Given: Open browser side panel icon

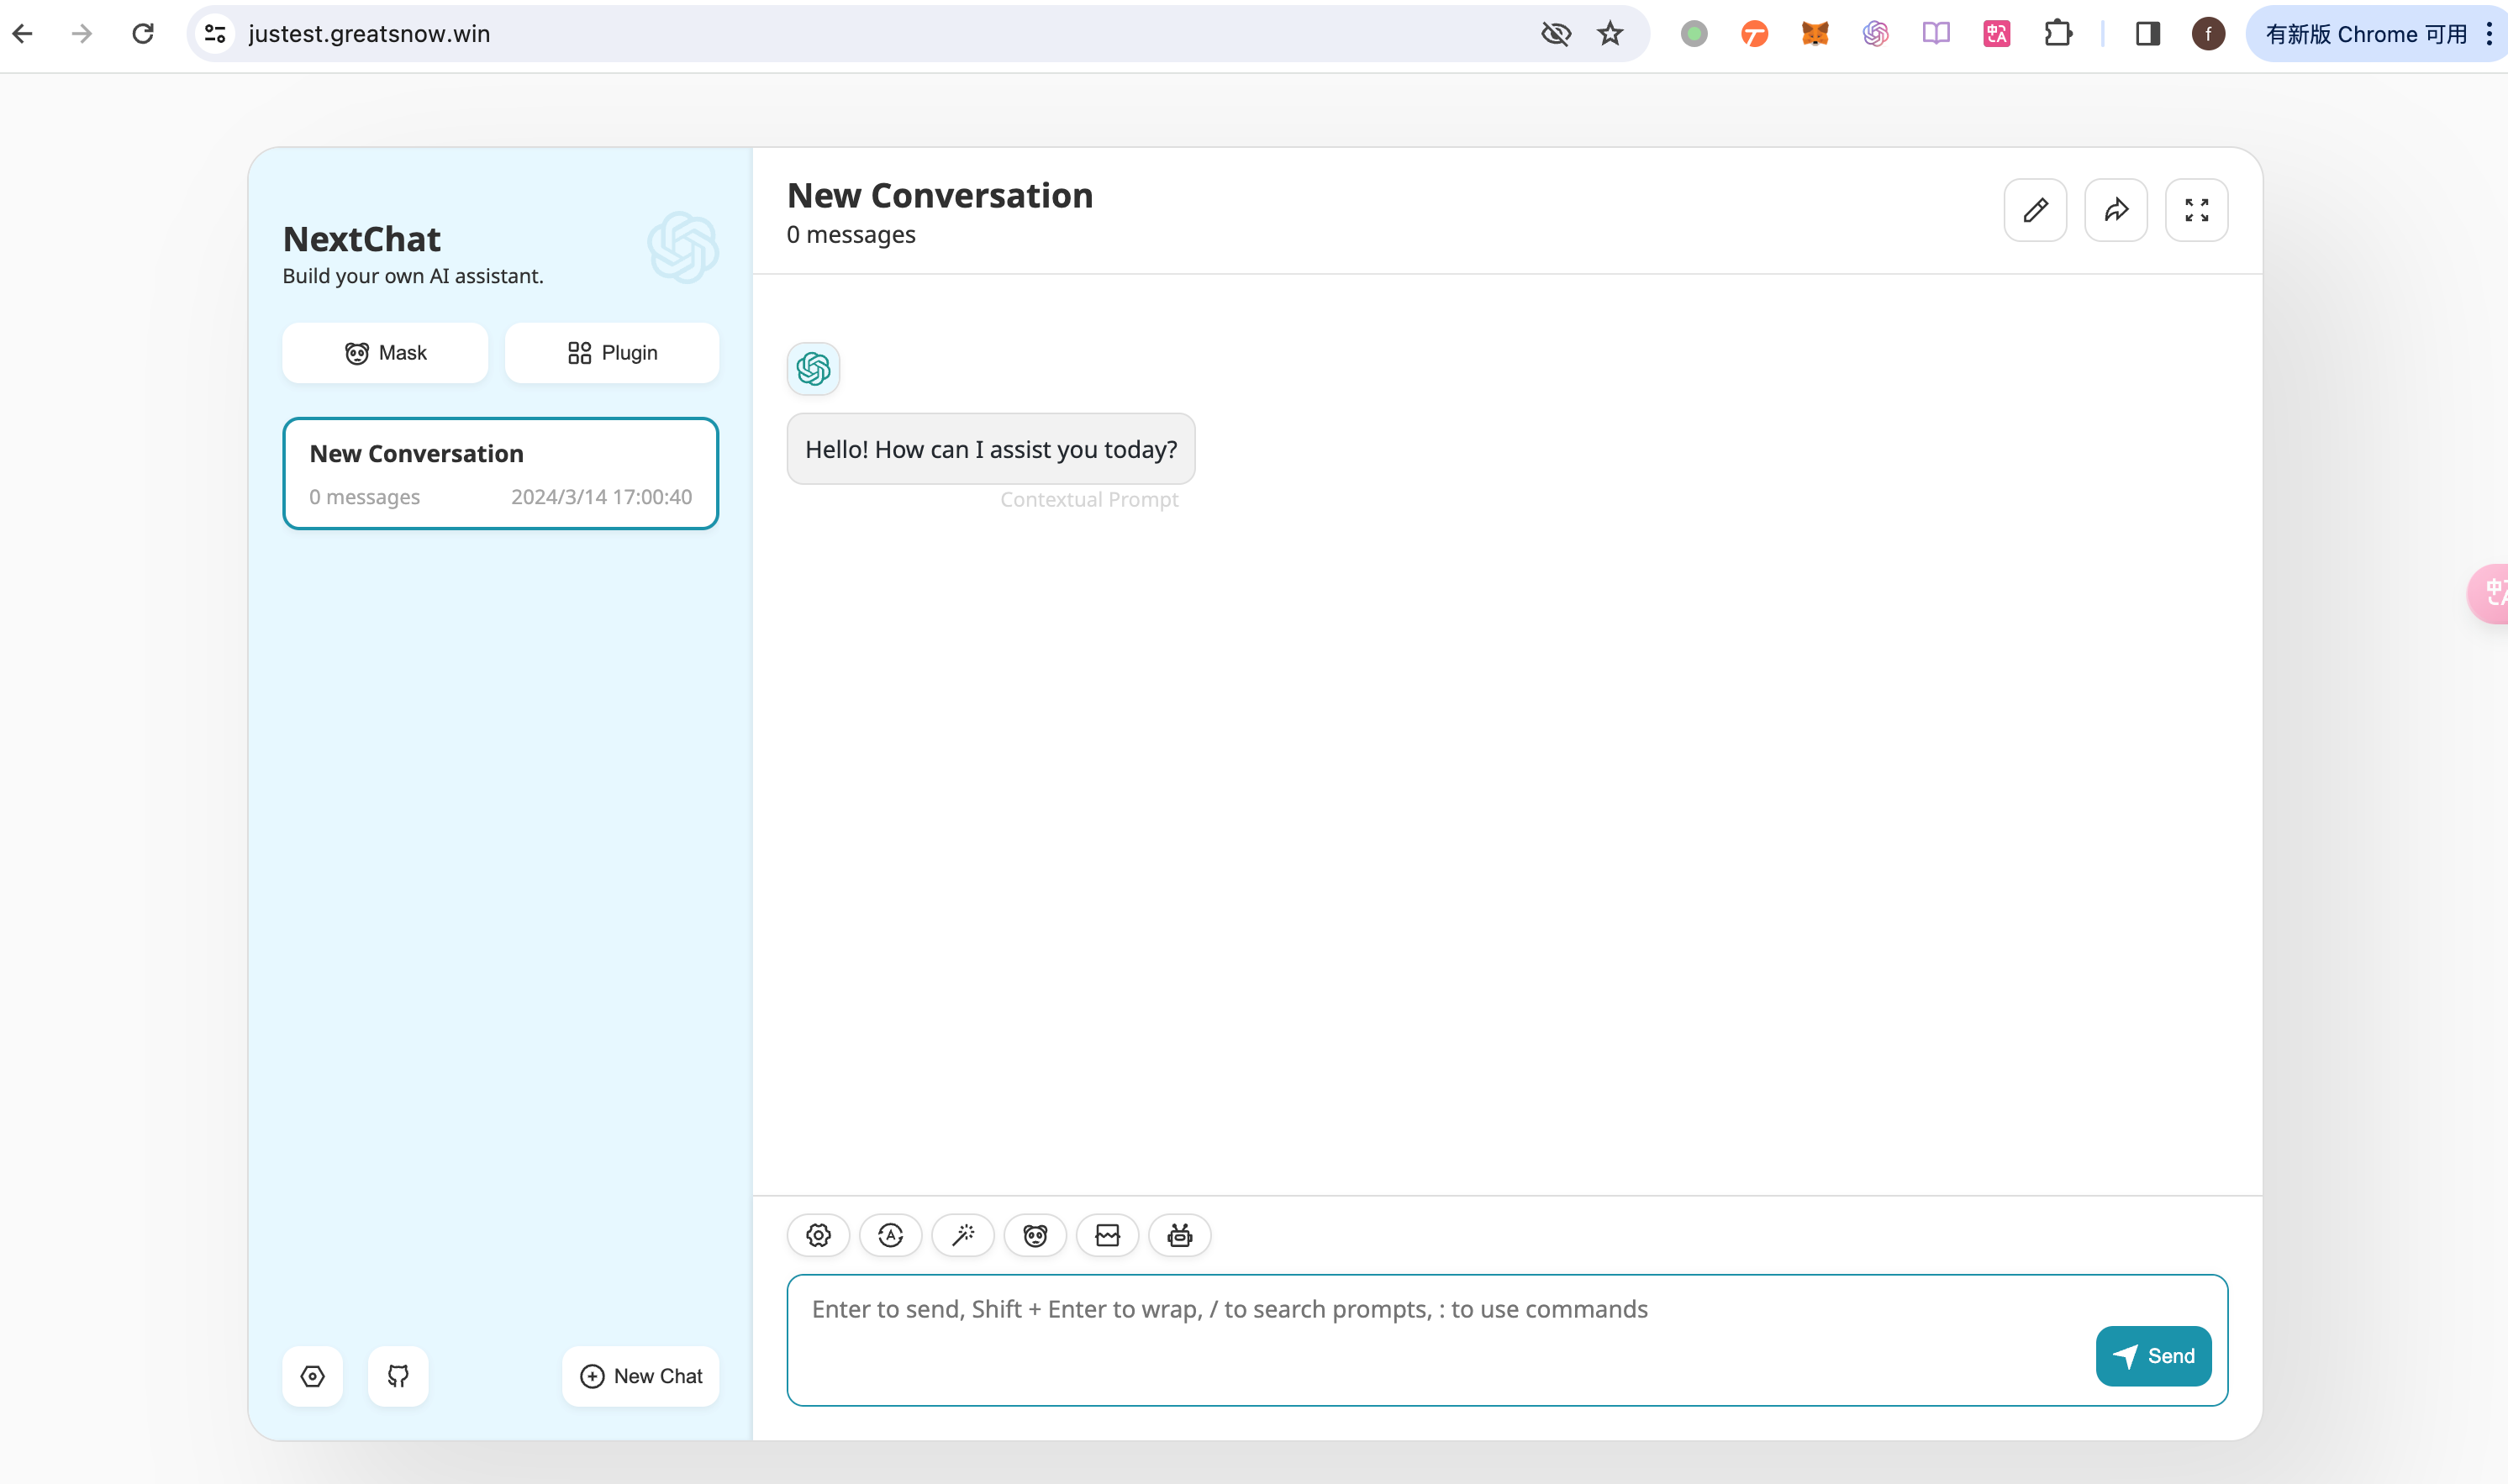Looking at the screenshot, I should 2148,34.
